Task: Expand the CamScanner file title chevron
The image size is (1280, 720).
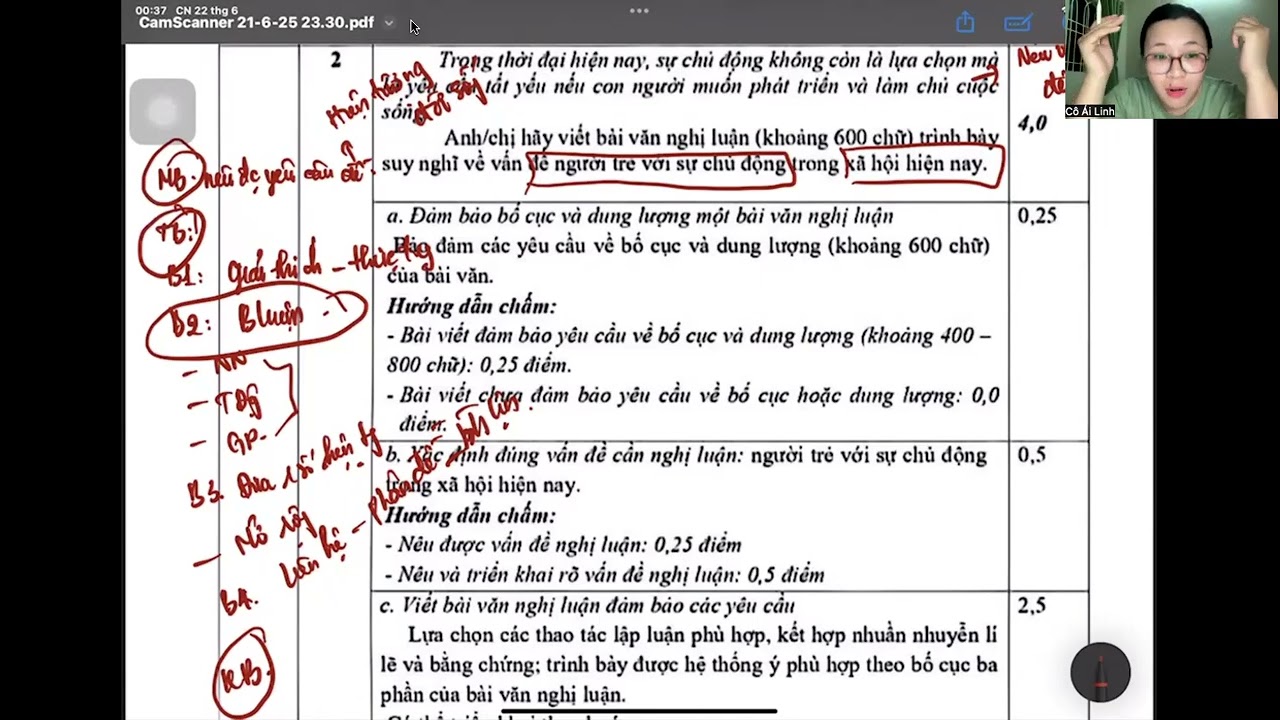Action: point(389,23)
